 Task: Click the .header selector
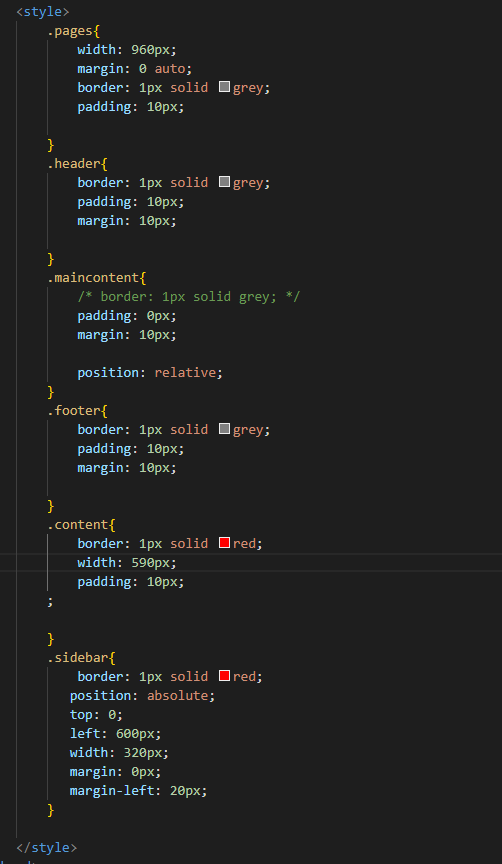point(73,164)
